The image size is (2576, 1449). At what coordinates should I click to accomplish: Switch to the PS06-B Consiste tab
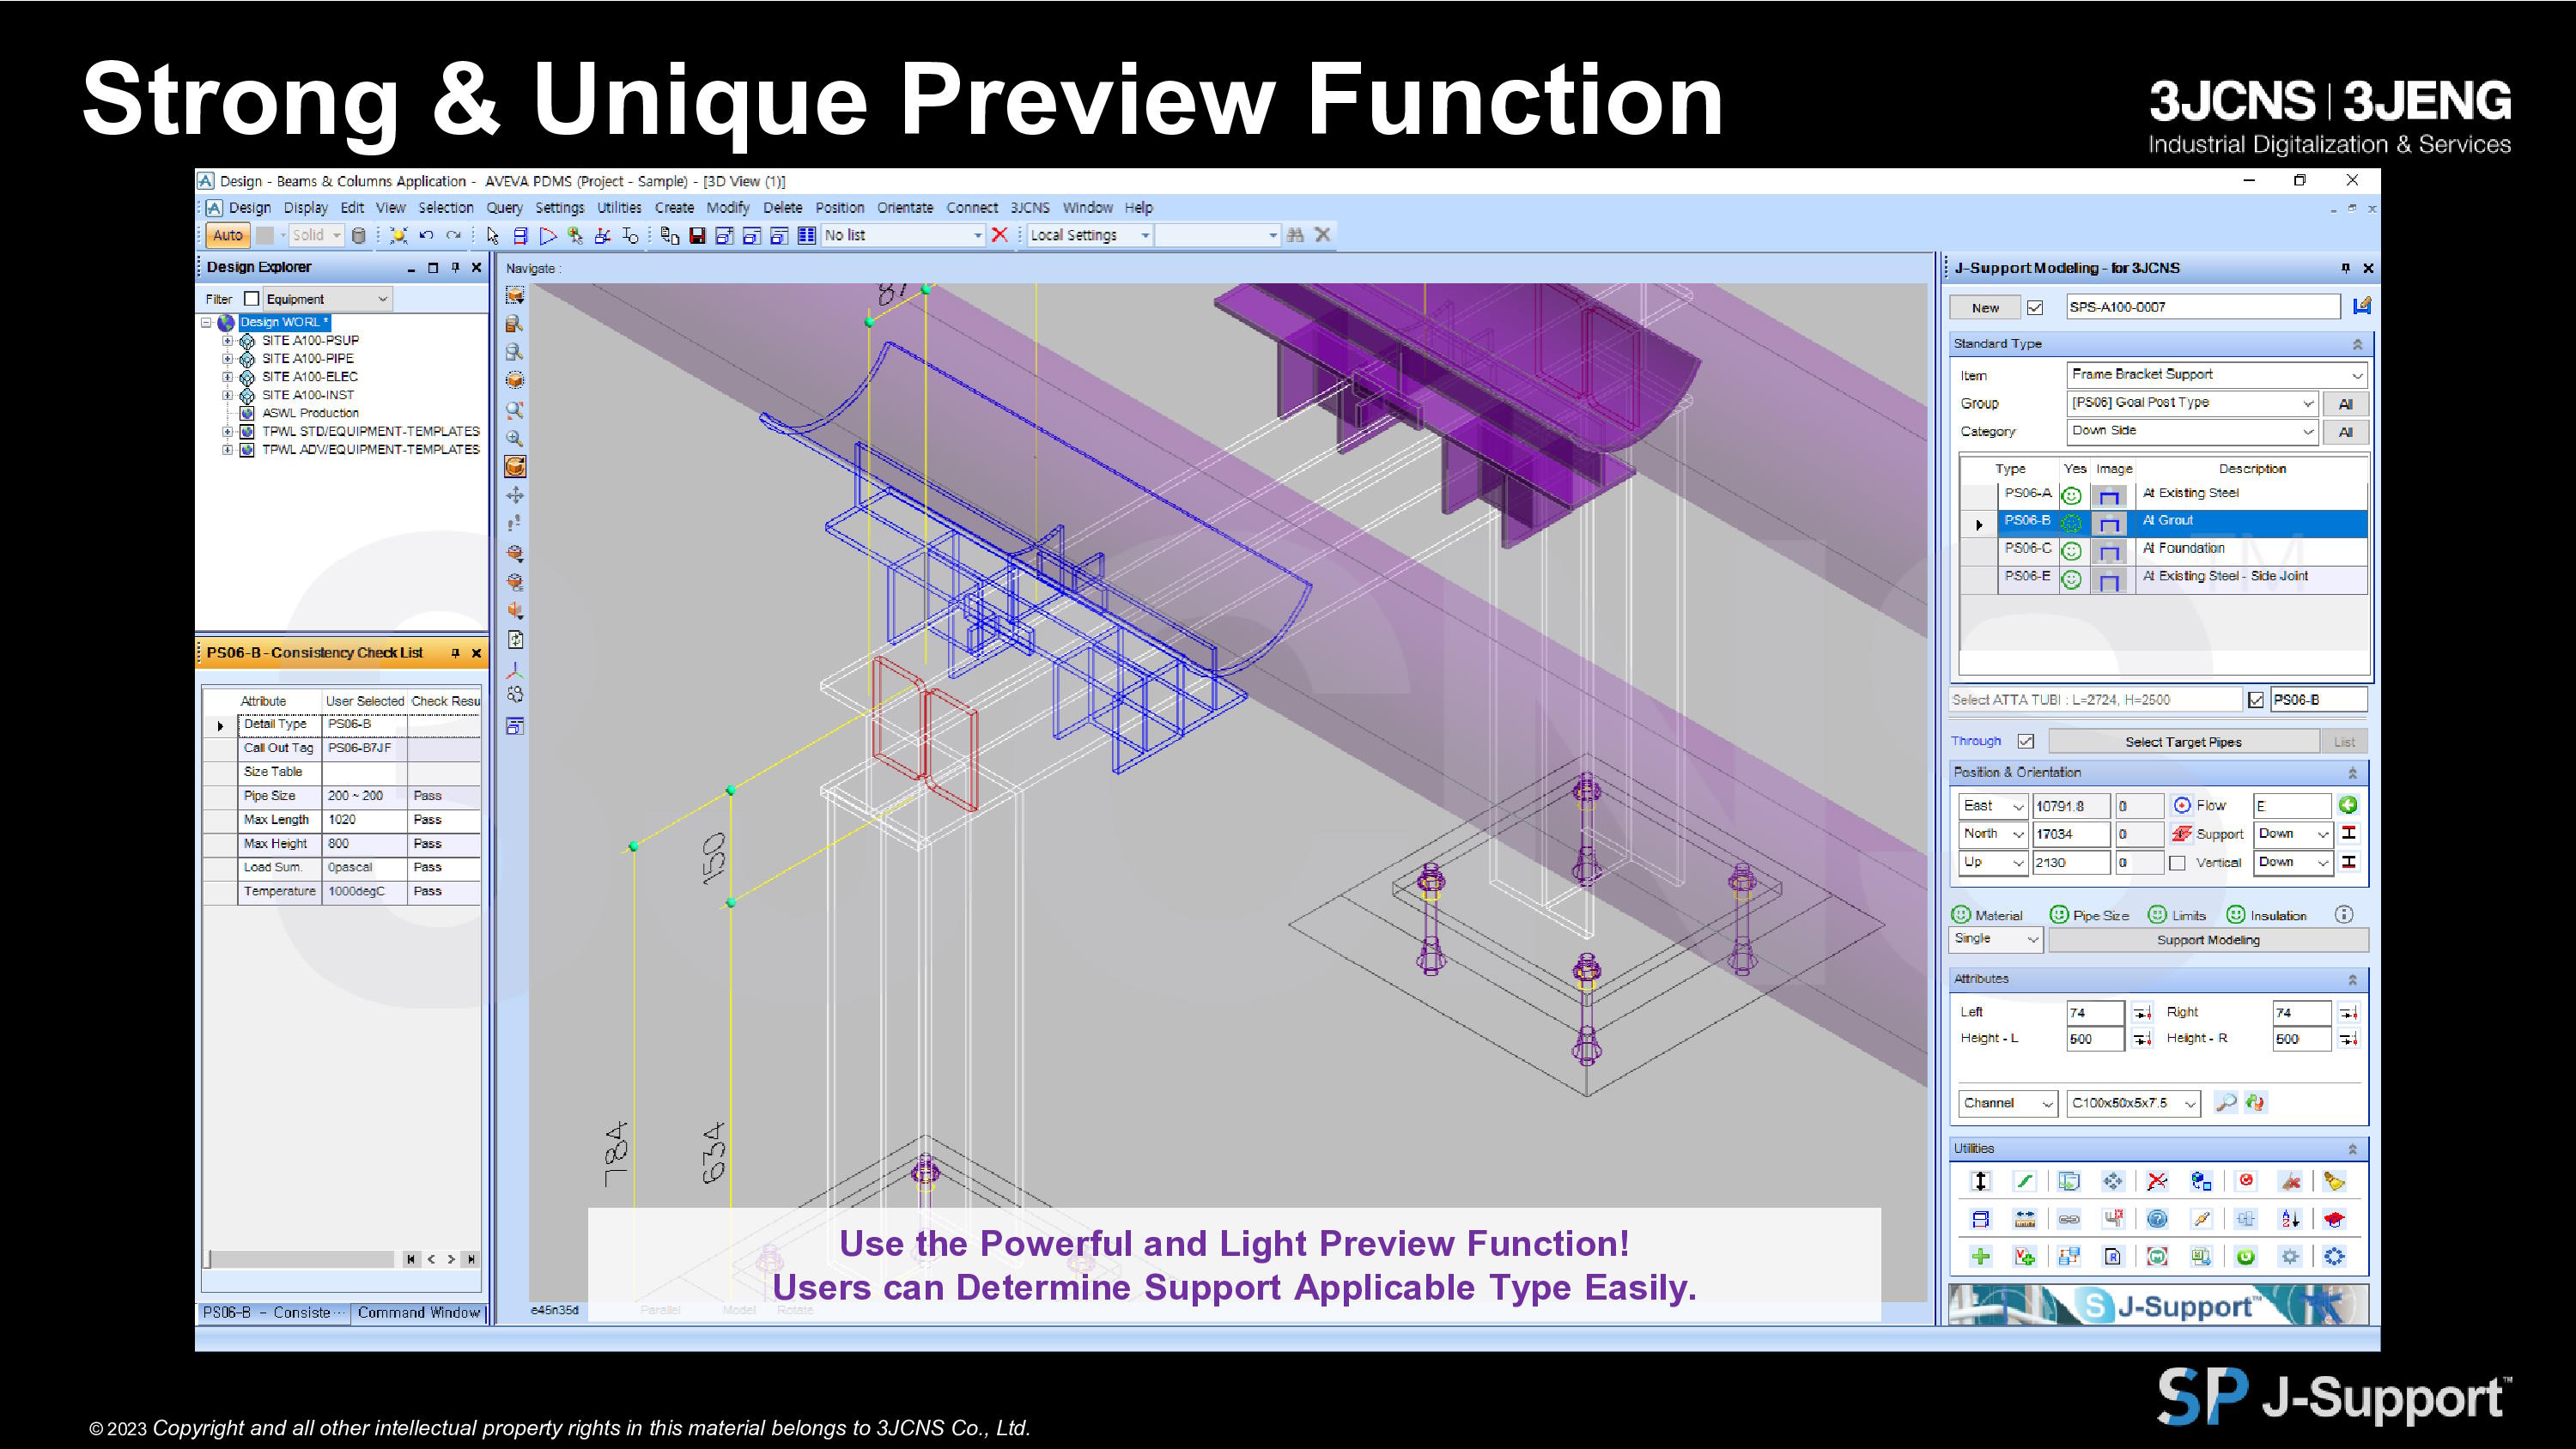pyautogui.click(x=273, y=1313)
